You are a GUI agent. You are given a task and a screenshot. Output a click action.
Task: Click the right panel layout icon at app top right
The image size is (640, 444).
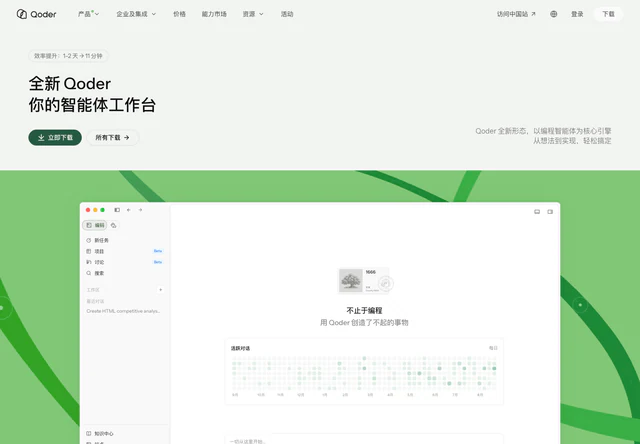pyautogui.click(x=550, y=211)
